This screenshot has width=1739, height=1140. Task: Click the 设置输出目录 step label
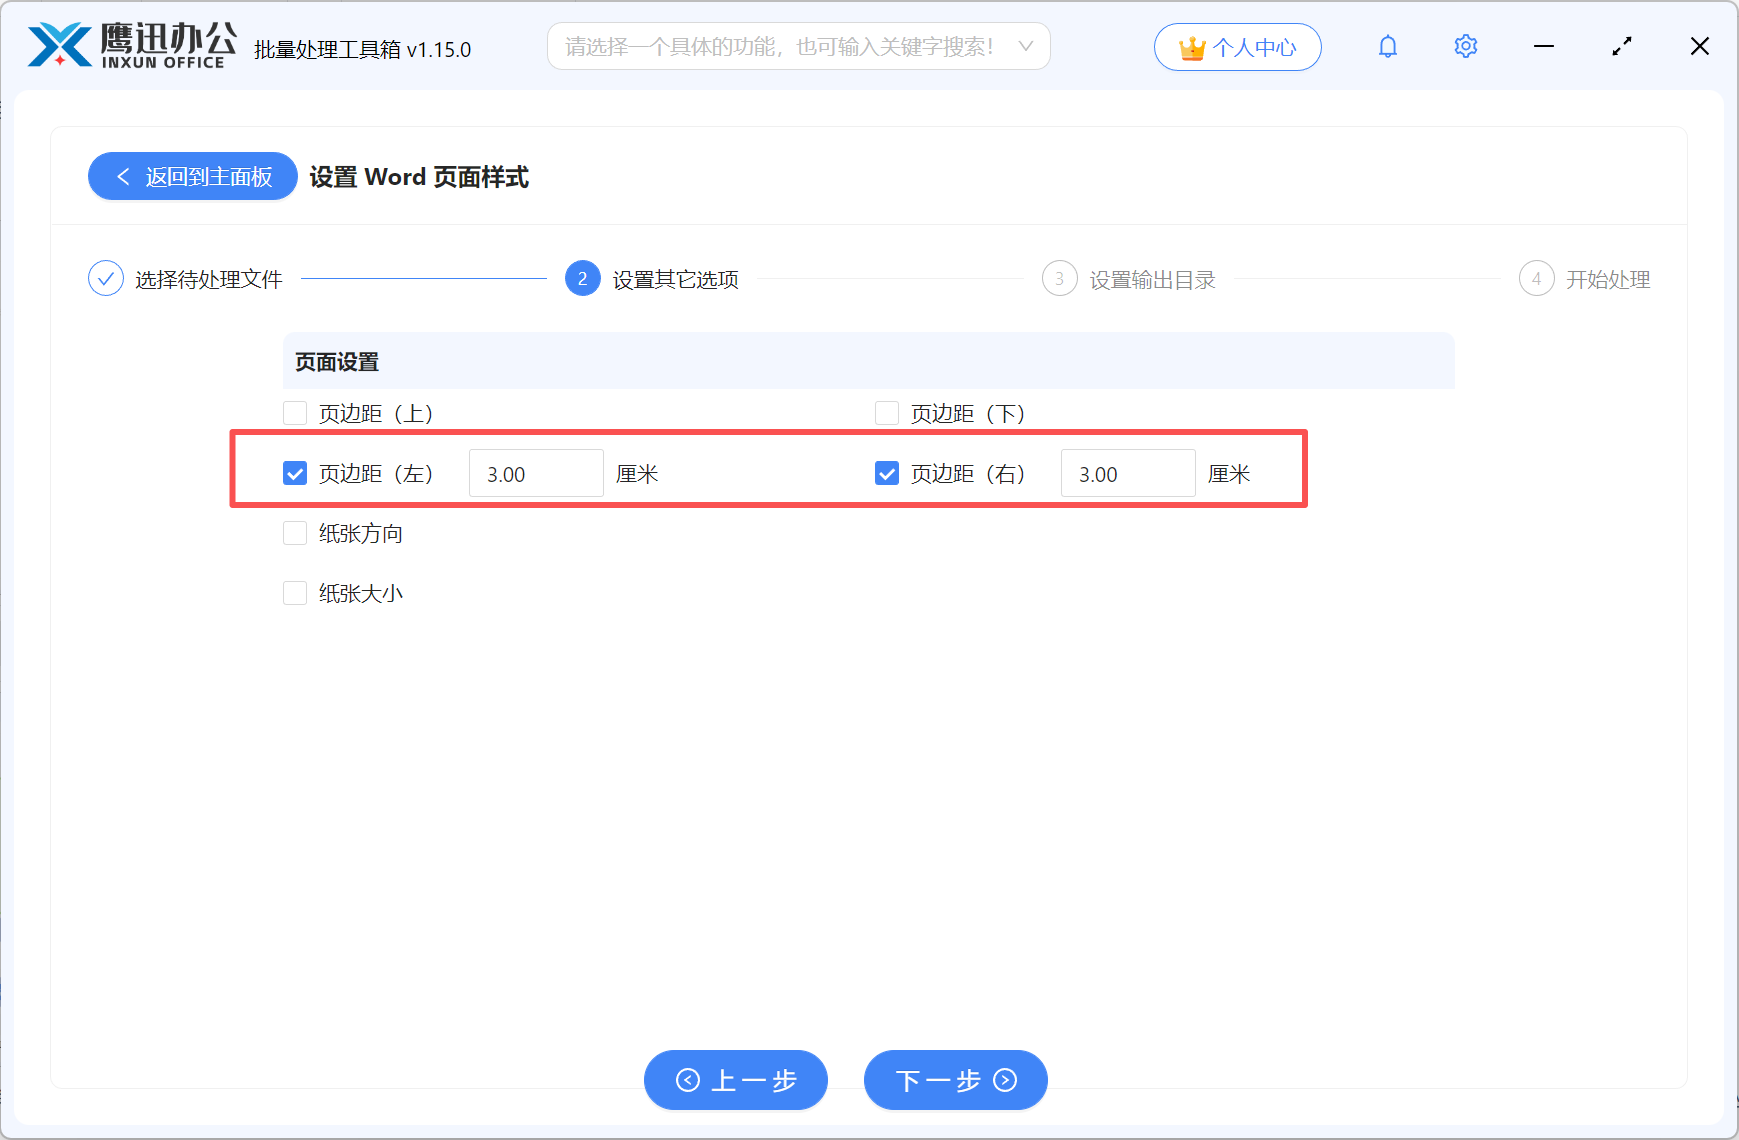coord(1151,279)
